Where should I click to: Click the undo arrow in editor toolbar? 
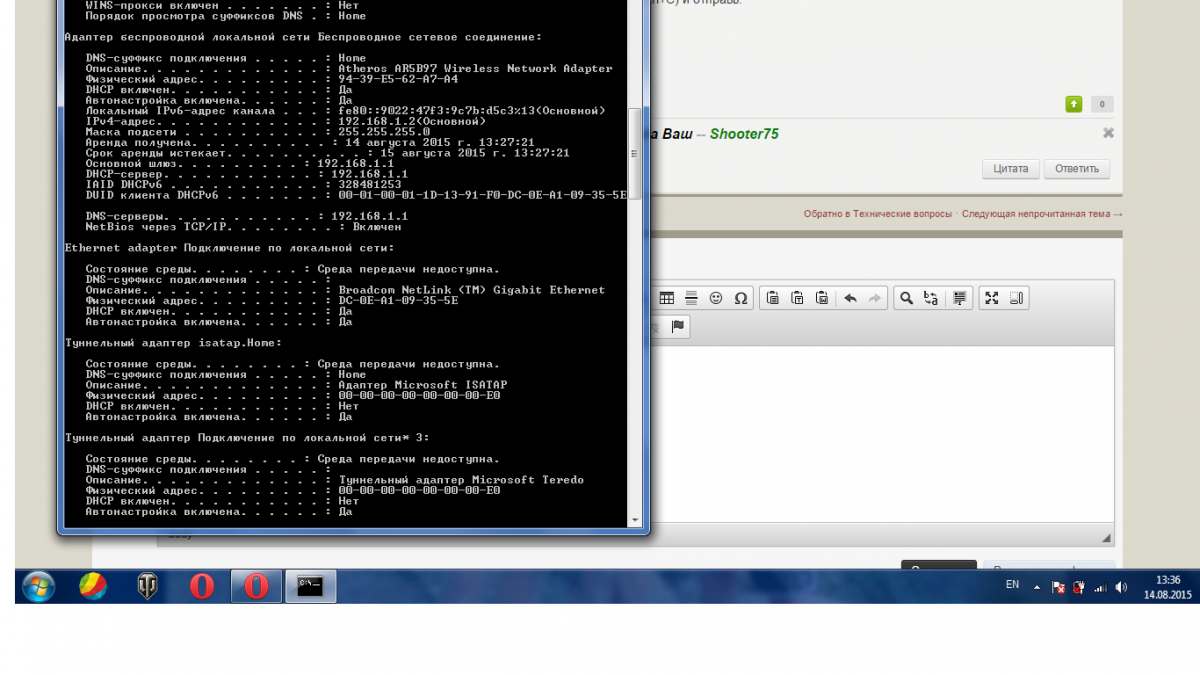(x=851, y=298)
